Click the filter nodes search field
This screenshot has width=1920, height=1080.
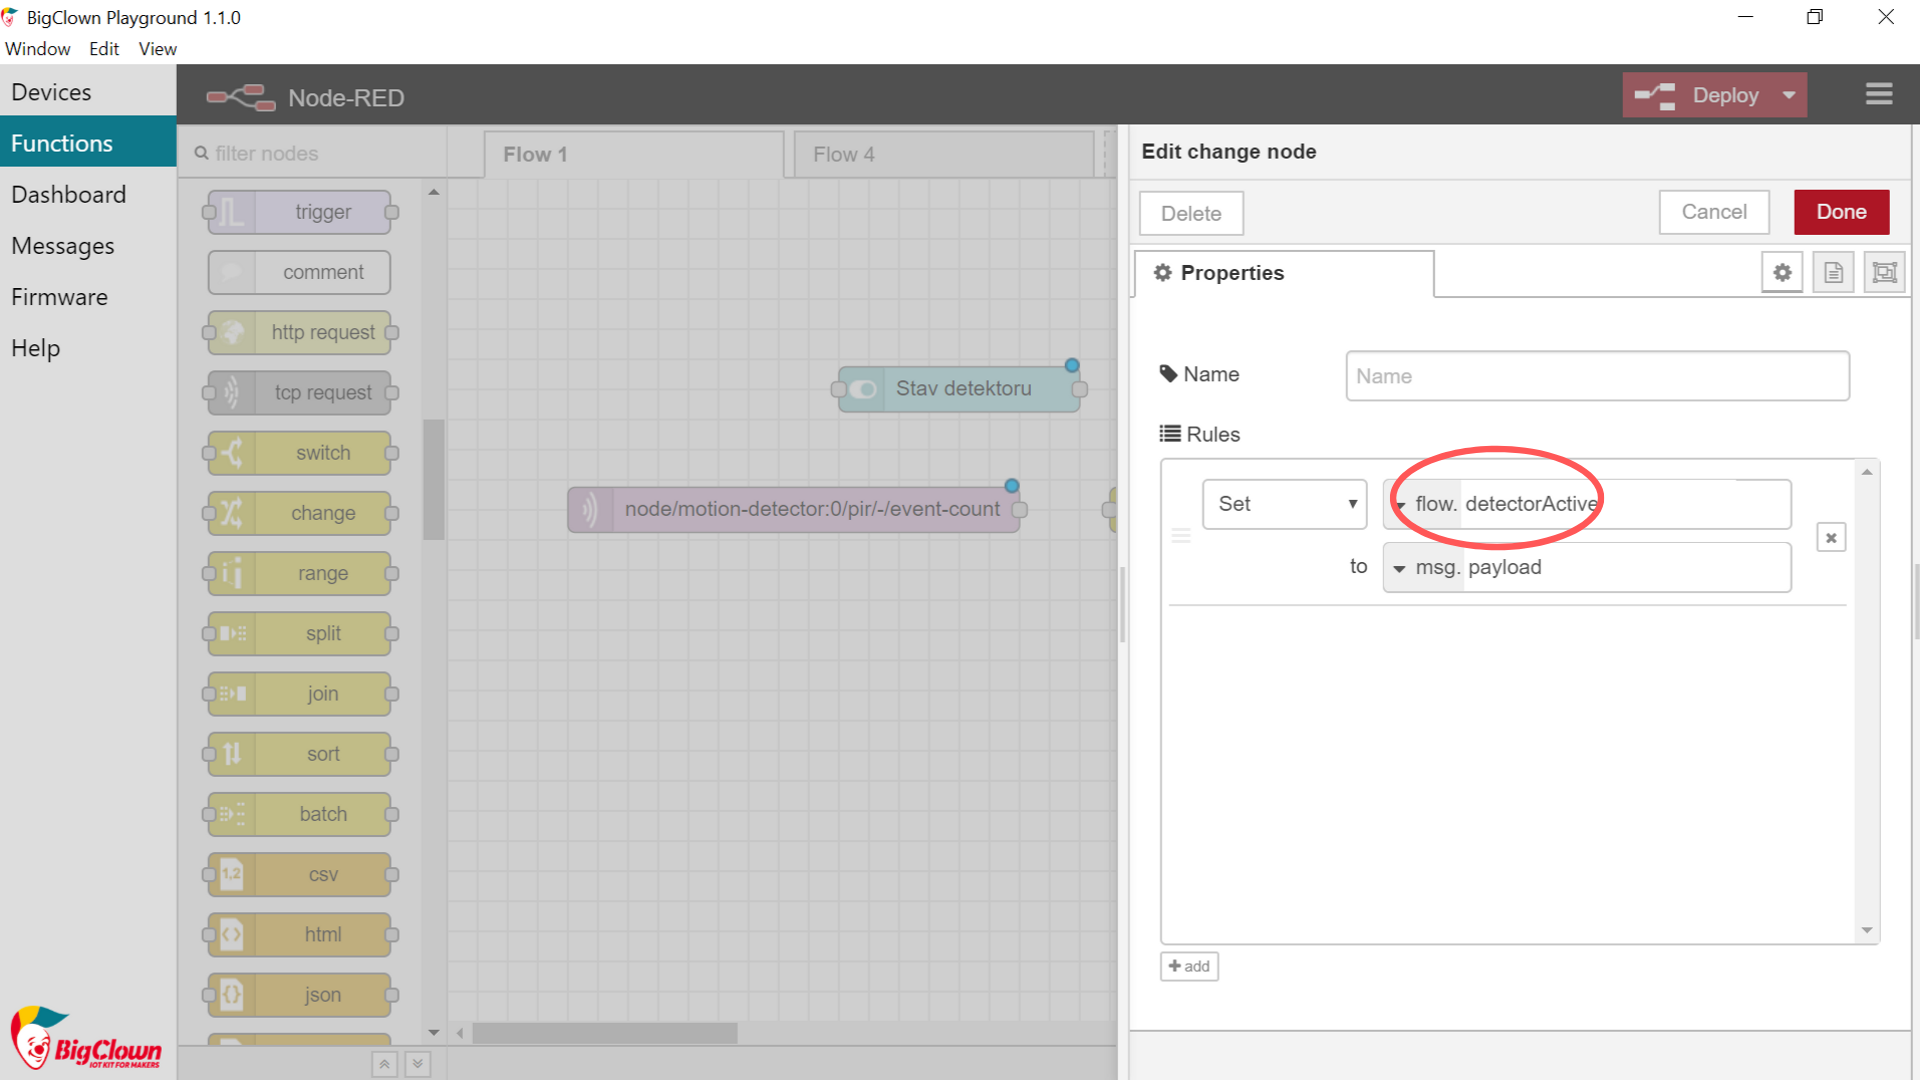tap(311, 154)
